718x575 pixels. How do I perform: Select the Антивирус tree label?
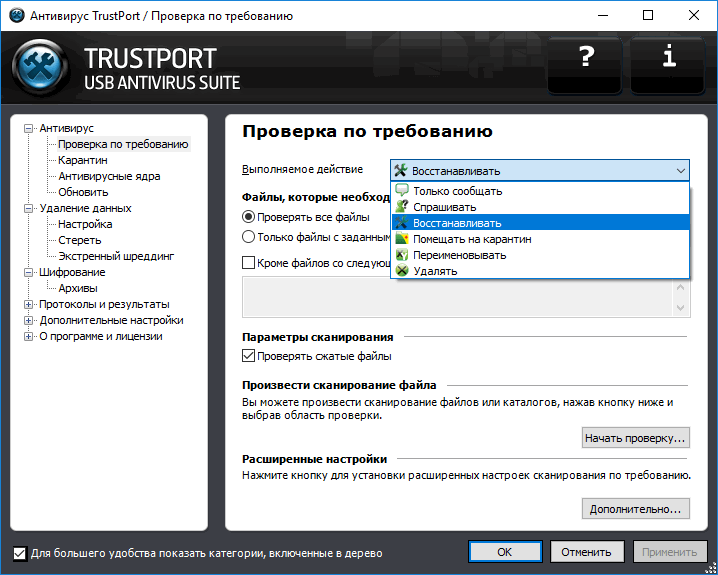click(66, 128)
